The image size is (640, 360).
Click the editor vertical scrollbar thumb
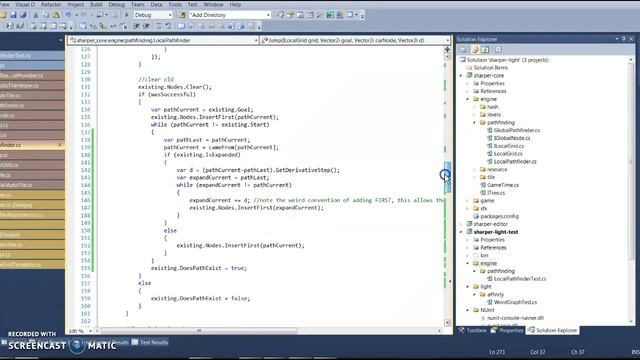[447, 178]
